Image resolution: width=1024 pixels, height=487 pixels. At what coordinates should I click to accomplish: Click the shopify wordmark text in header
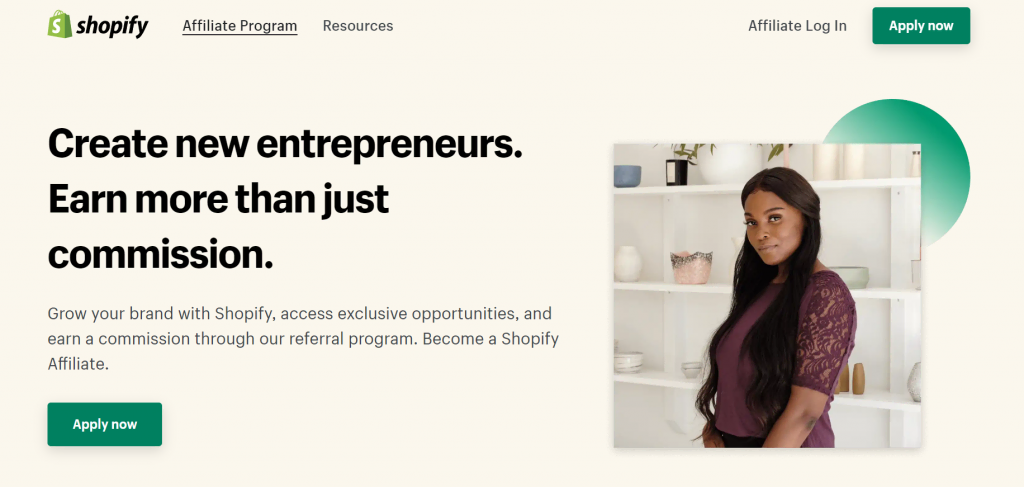(x=112, y=26)
